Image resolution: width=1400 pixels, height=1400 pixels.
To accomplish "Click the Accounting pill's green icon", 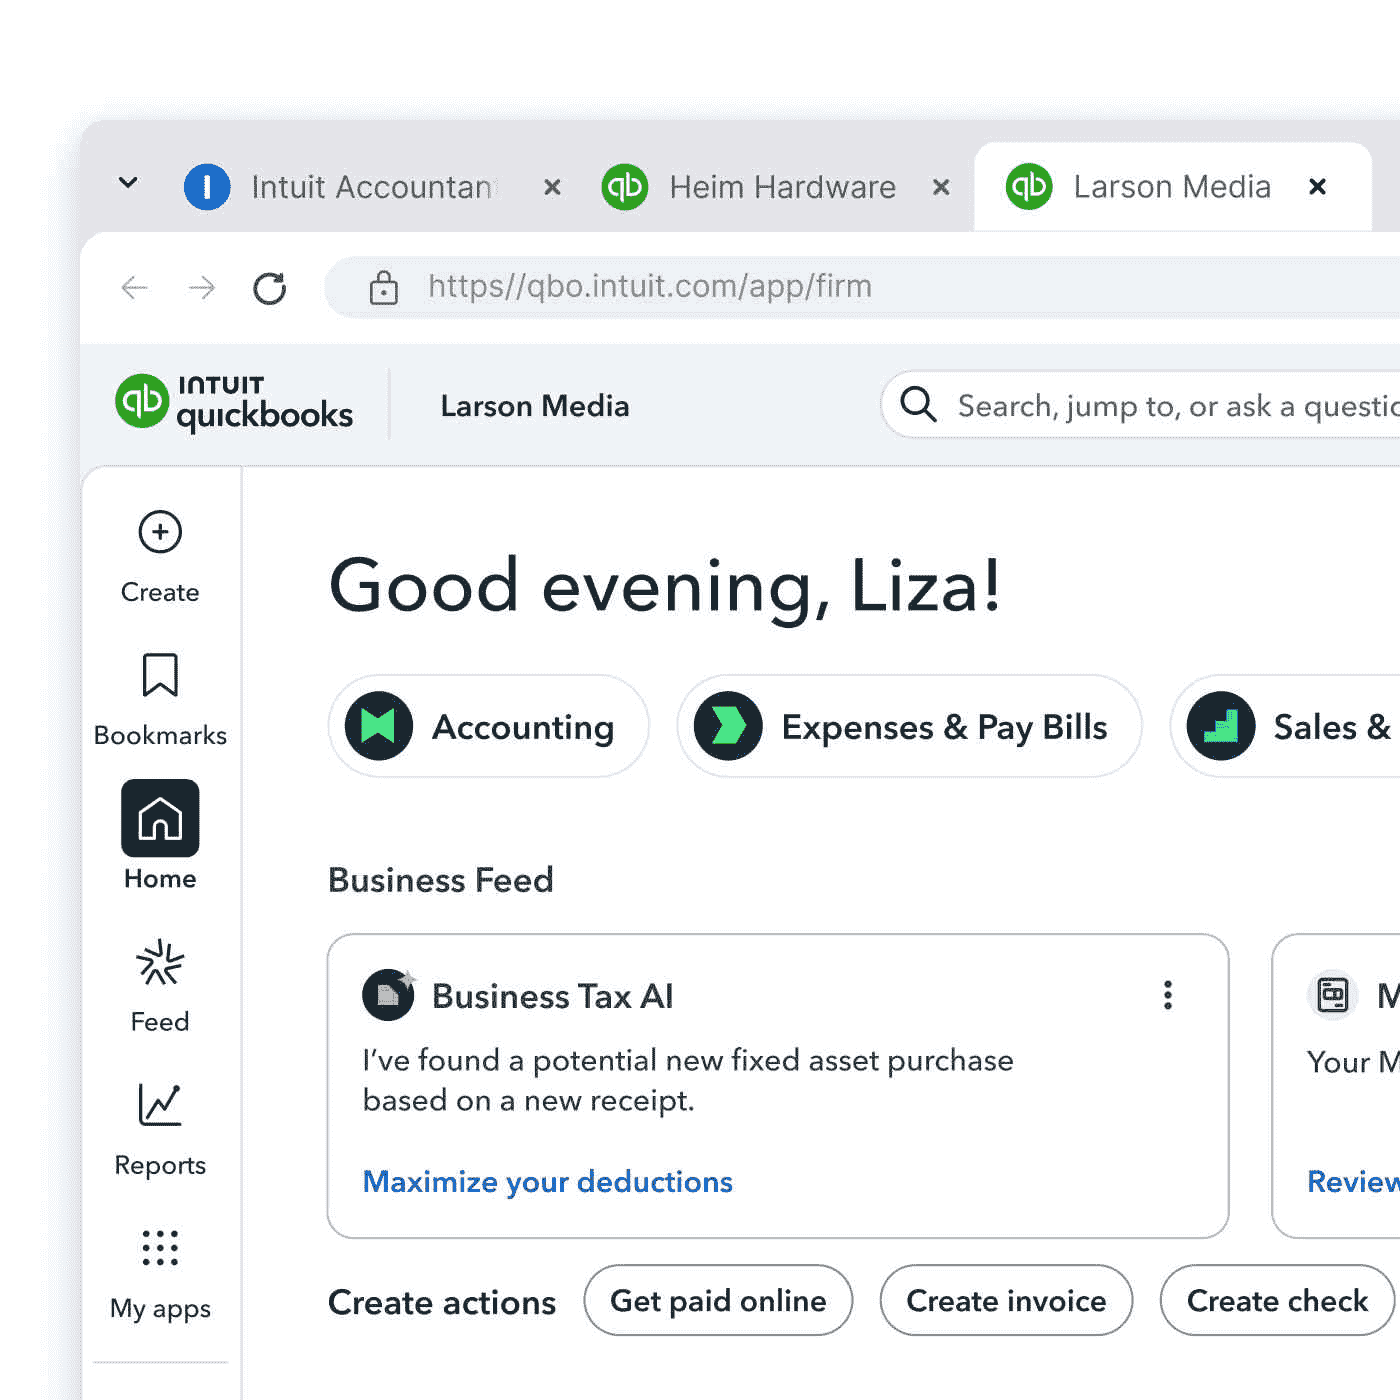I will coord(379,726).
